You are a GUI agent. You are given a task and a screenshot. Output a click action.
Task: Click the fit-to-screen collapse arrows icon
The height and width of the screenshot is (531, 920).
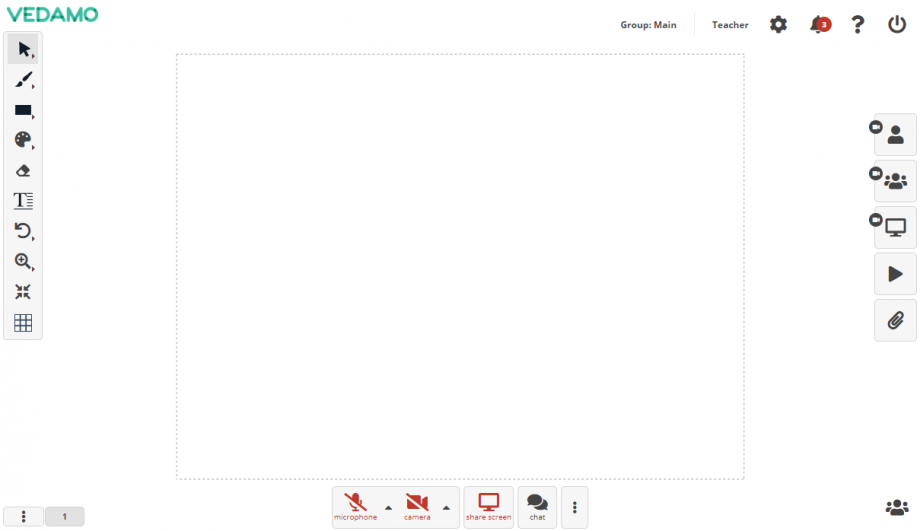pyautogui.click(x=24, y=292)
